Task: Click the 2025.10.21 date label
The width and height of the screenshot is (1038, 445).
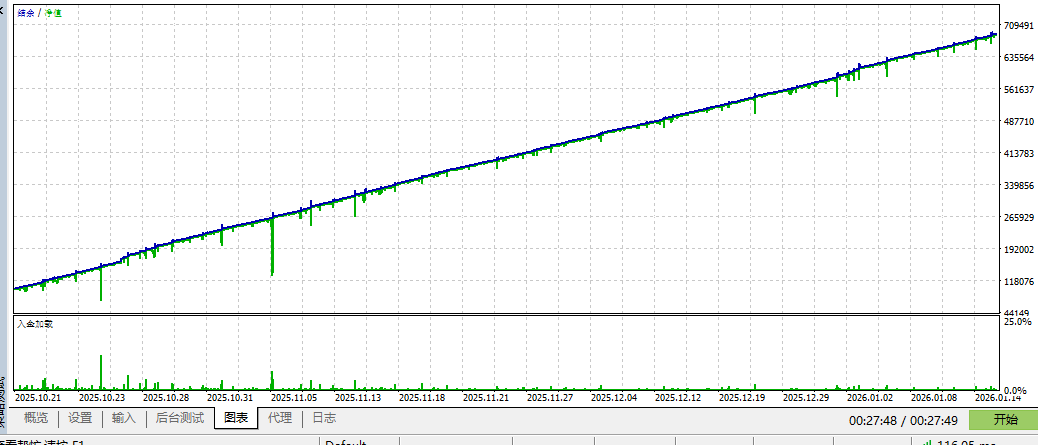Action: 38,398
